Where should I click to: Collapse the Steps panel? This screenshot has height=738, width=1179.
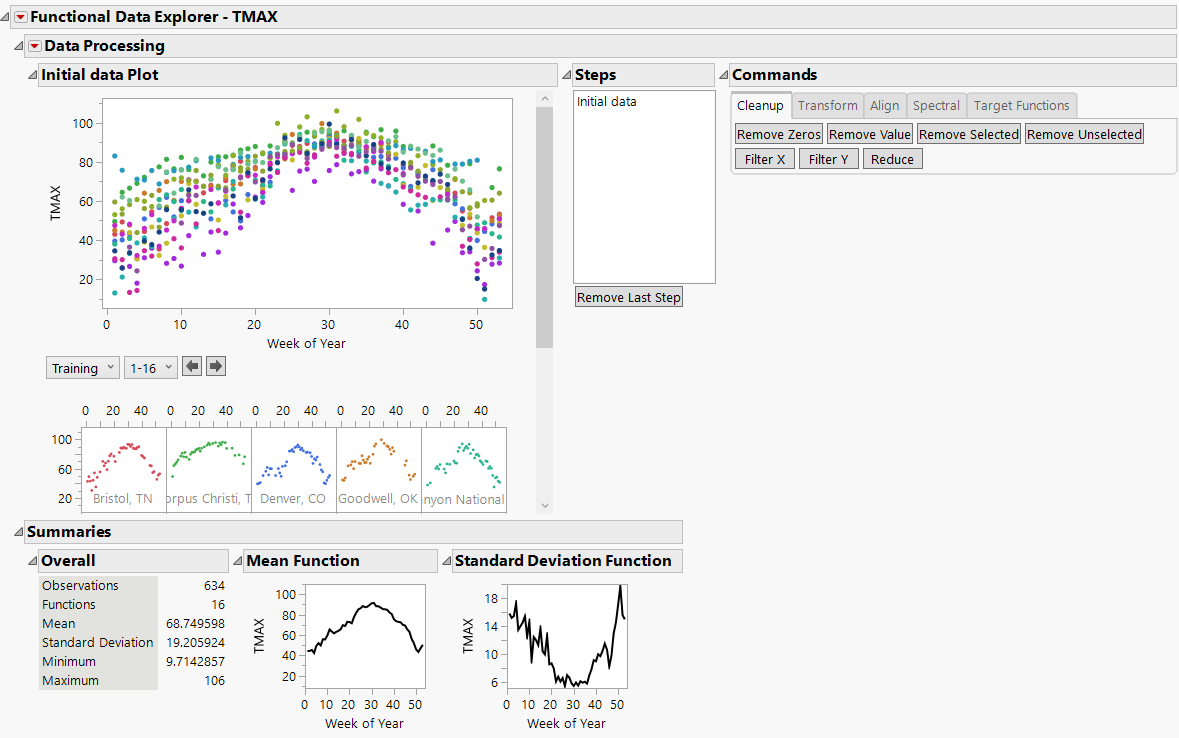(x=567, y=74)
